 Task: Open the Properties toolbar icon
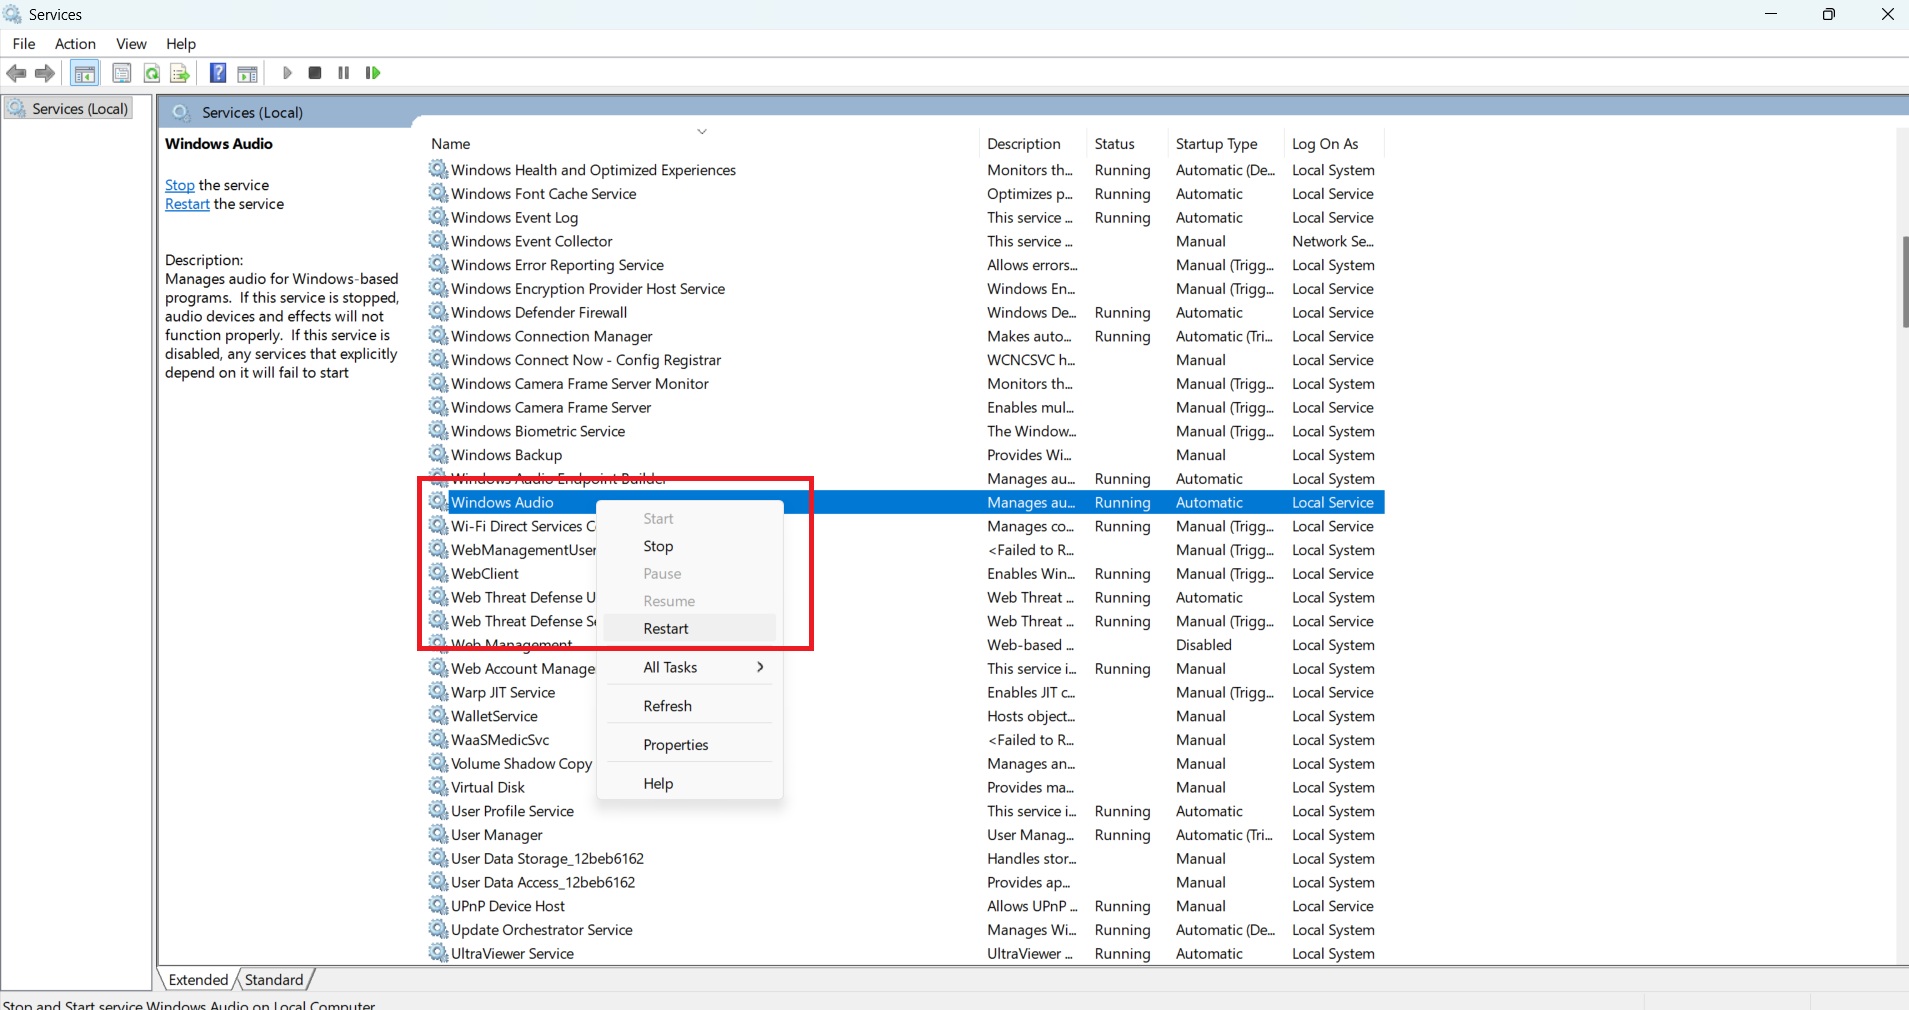point(121,73)
